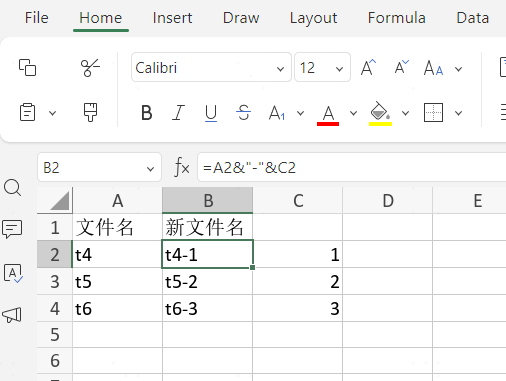Select row 4 header

click(x=55, y=308)
